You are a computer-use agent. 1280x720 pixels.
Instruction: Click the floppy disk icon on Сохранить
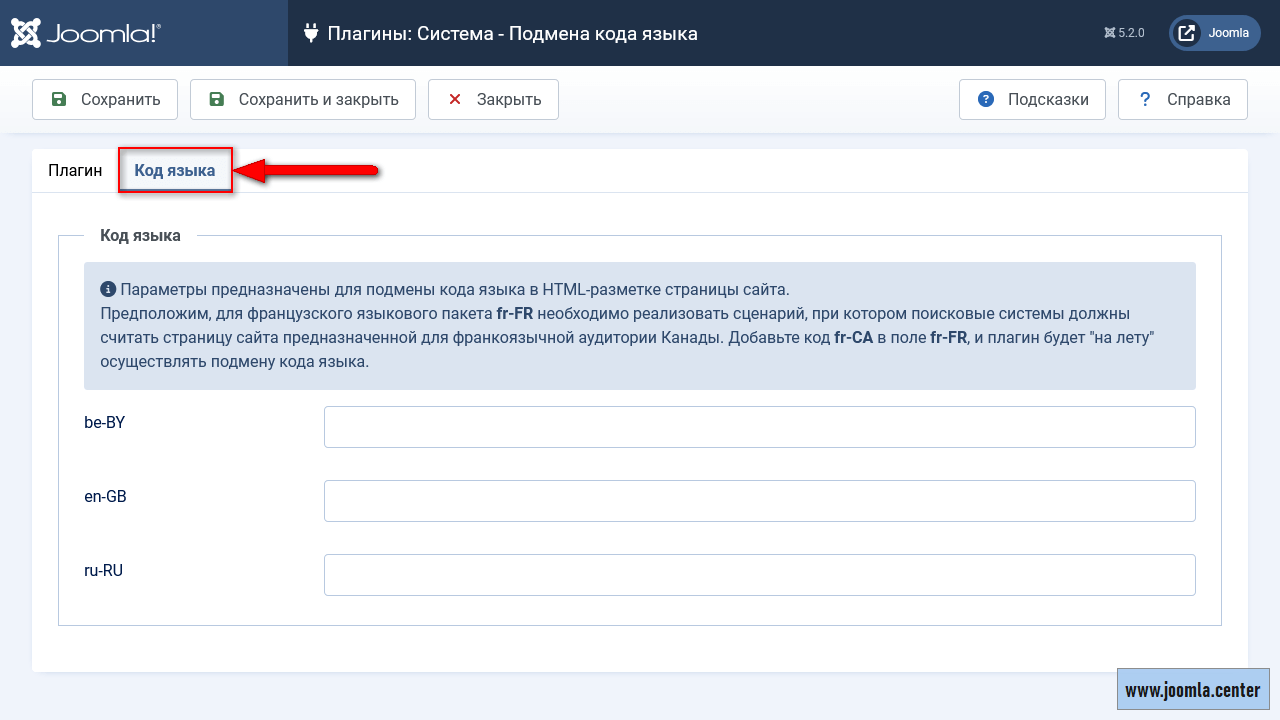coord(59,99)
